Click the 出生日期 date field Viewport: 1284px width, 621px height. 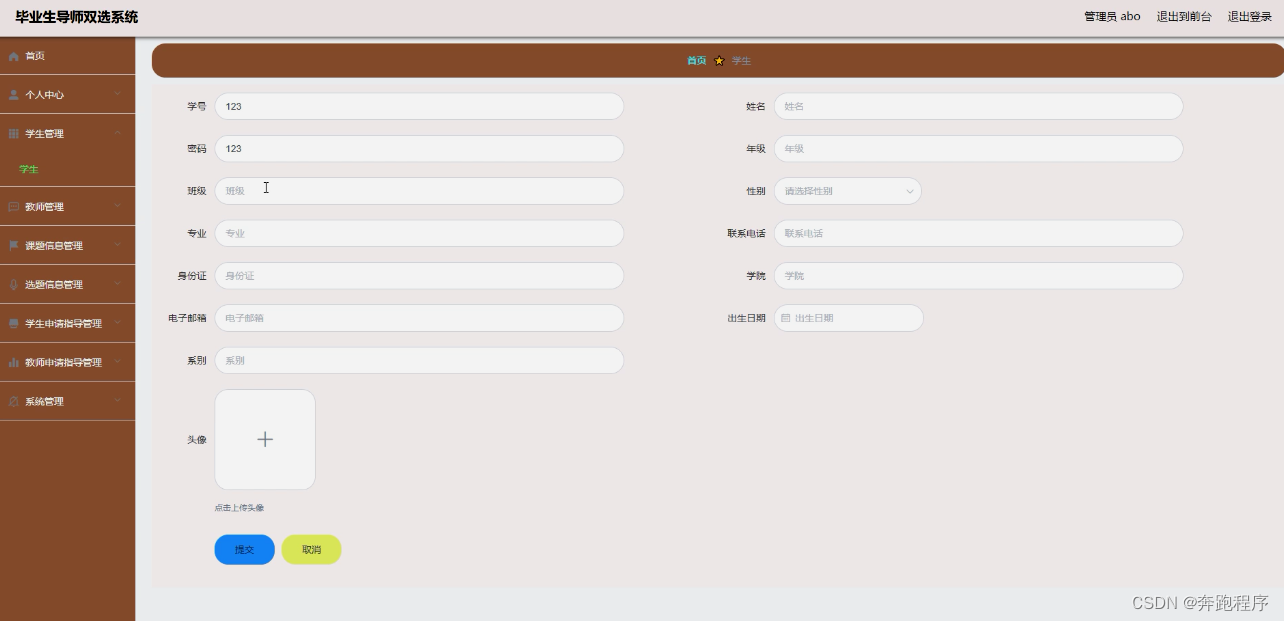pos(848,318)
